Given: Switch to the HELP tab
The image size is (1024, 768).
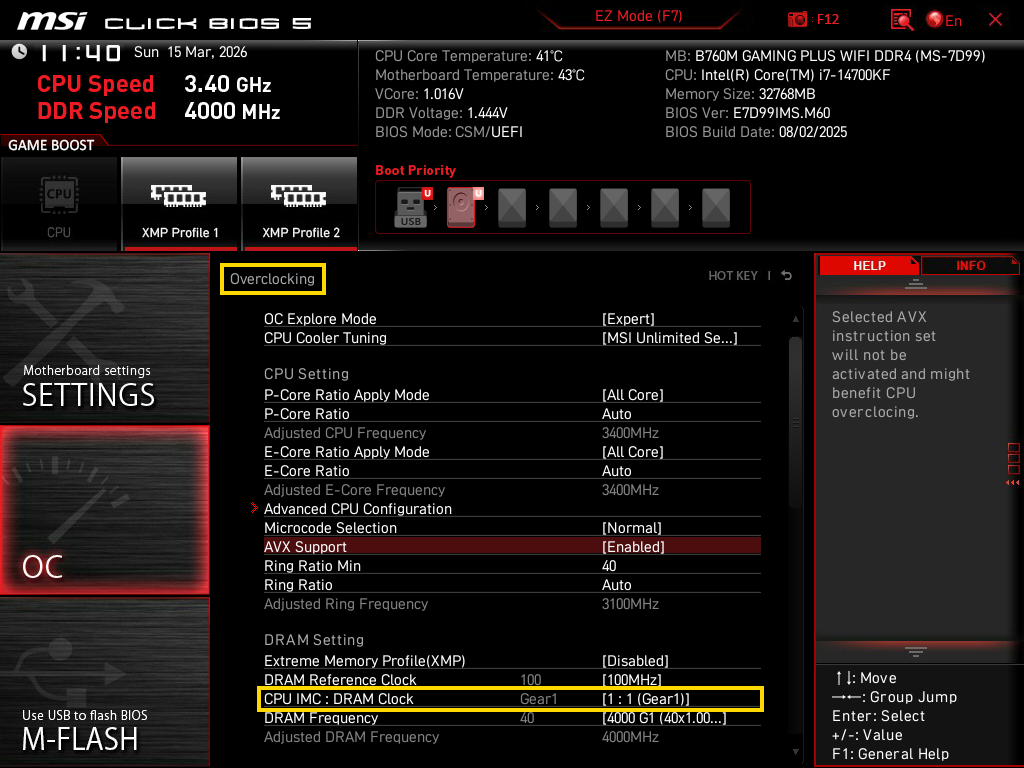Looking at the screenshot, I should [869, 266].
